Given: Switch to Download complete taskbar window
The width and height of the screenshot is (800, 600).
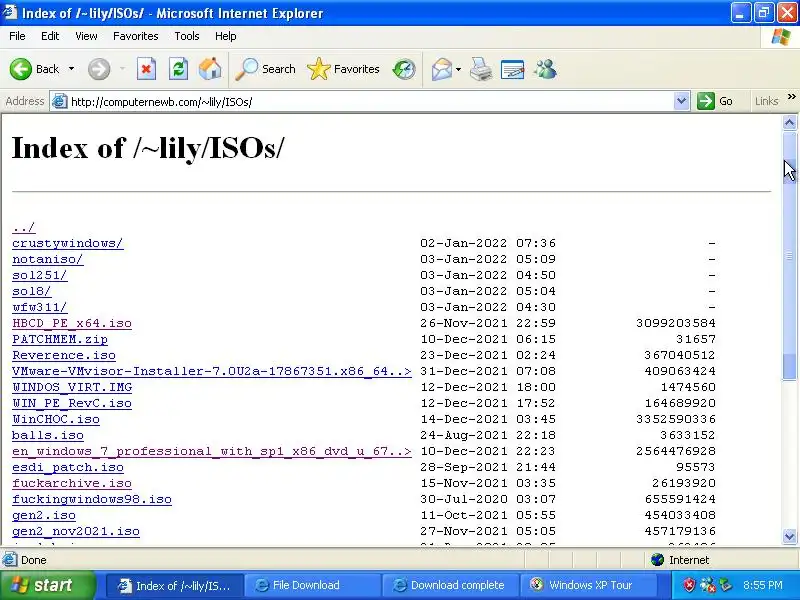Looking at the screenshot, I should point(449,586).
